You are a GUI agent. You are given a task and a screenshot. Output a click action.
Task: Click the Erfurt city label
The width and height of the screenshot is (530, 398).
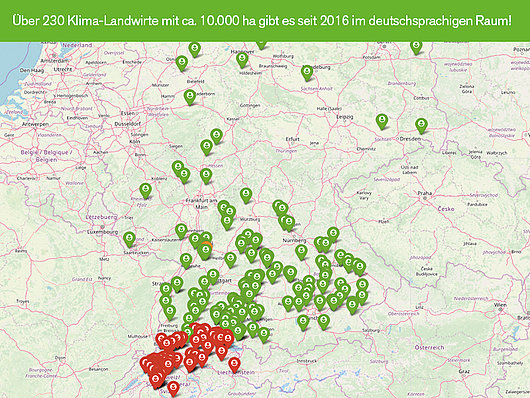(x=292, y=139)
